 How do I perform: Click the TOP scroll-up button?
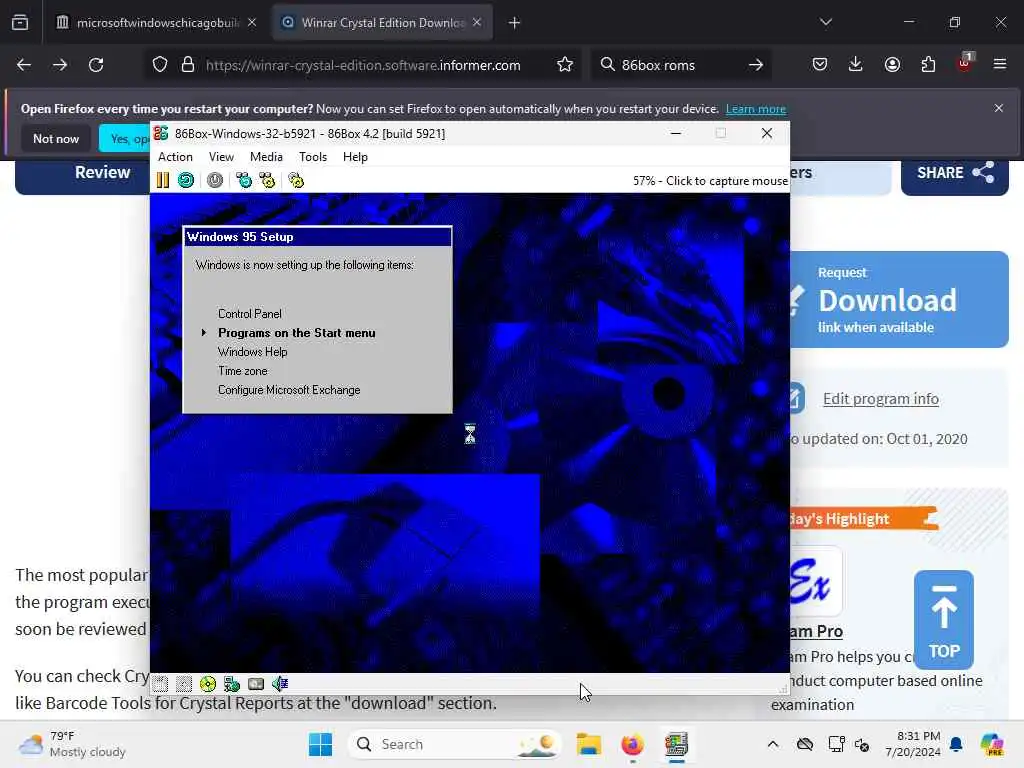(944, 620)
